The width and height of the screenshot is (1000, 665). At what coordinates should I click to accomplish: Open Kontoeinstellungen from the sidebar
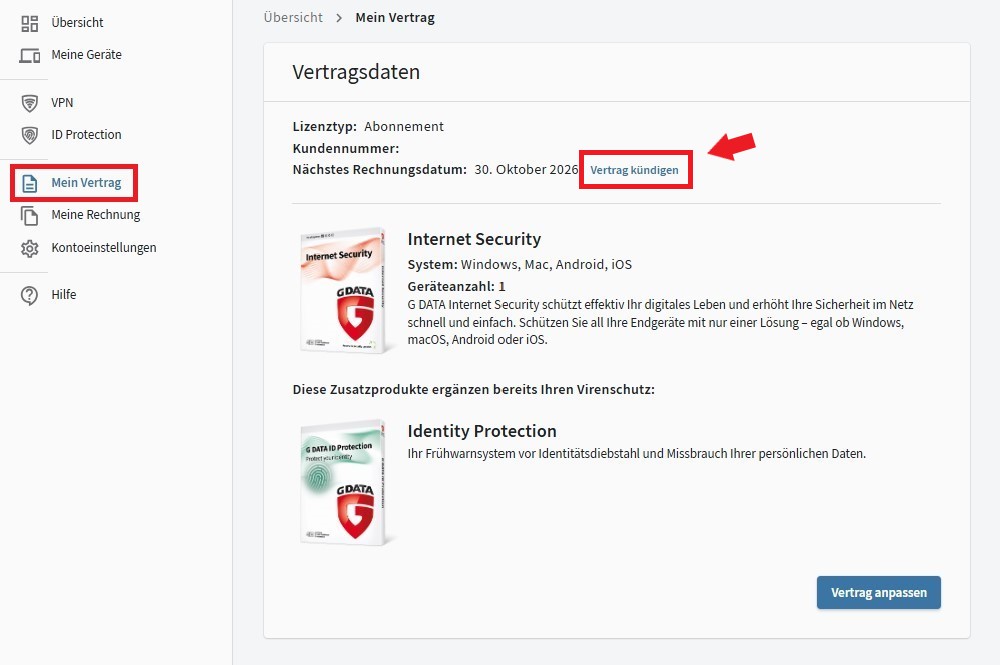pyautogui.click(x=104, y=247)
